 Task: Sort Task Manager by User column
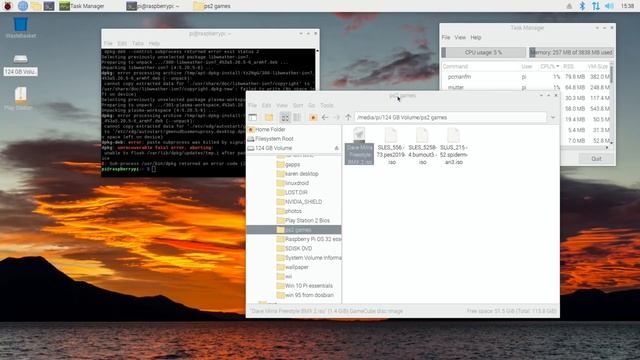coord(527,66)
